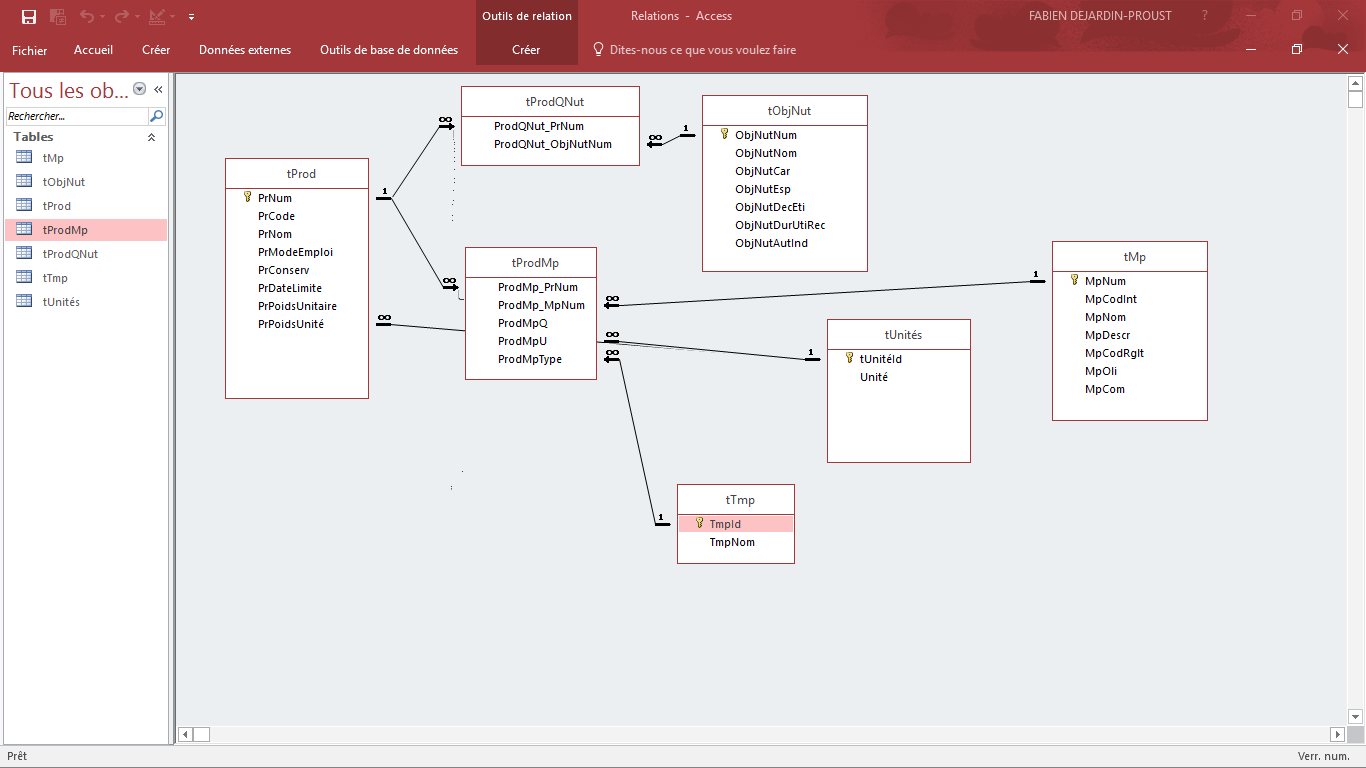The image size is (1366, 768).
Task: Click the magnifier search icon
Action: tap(156, 116)
